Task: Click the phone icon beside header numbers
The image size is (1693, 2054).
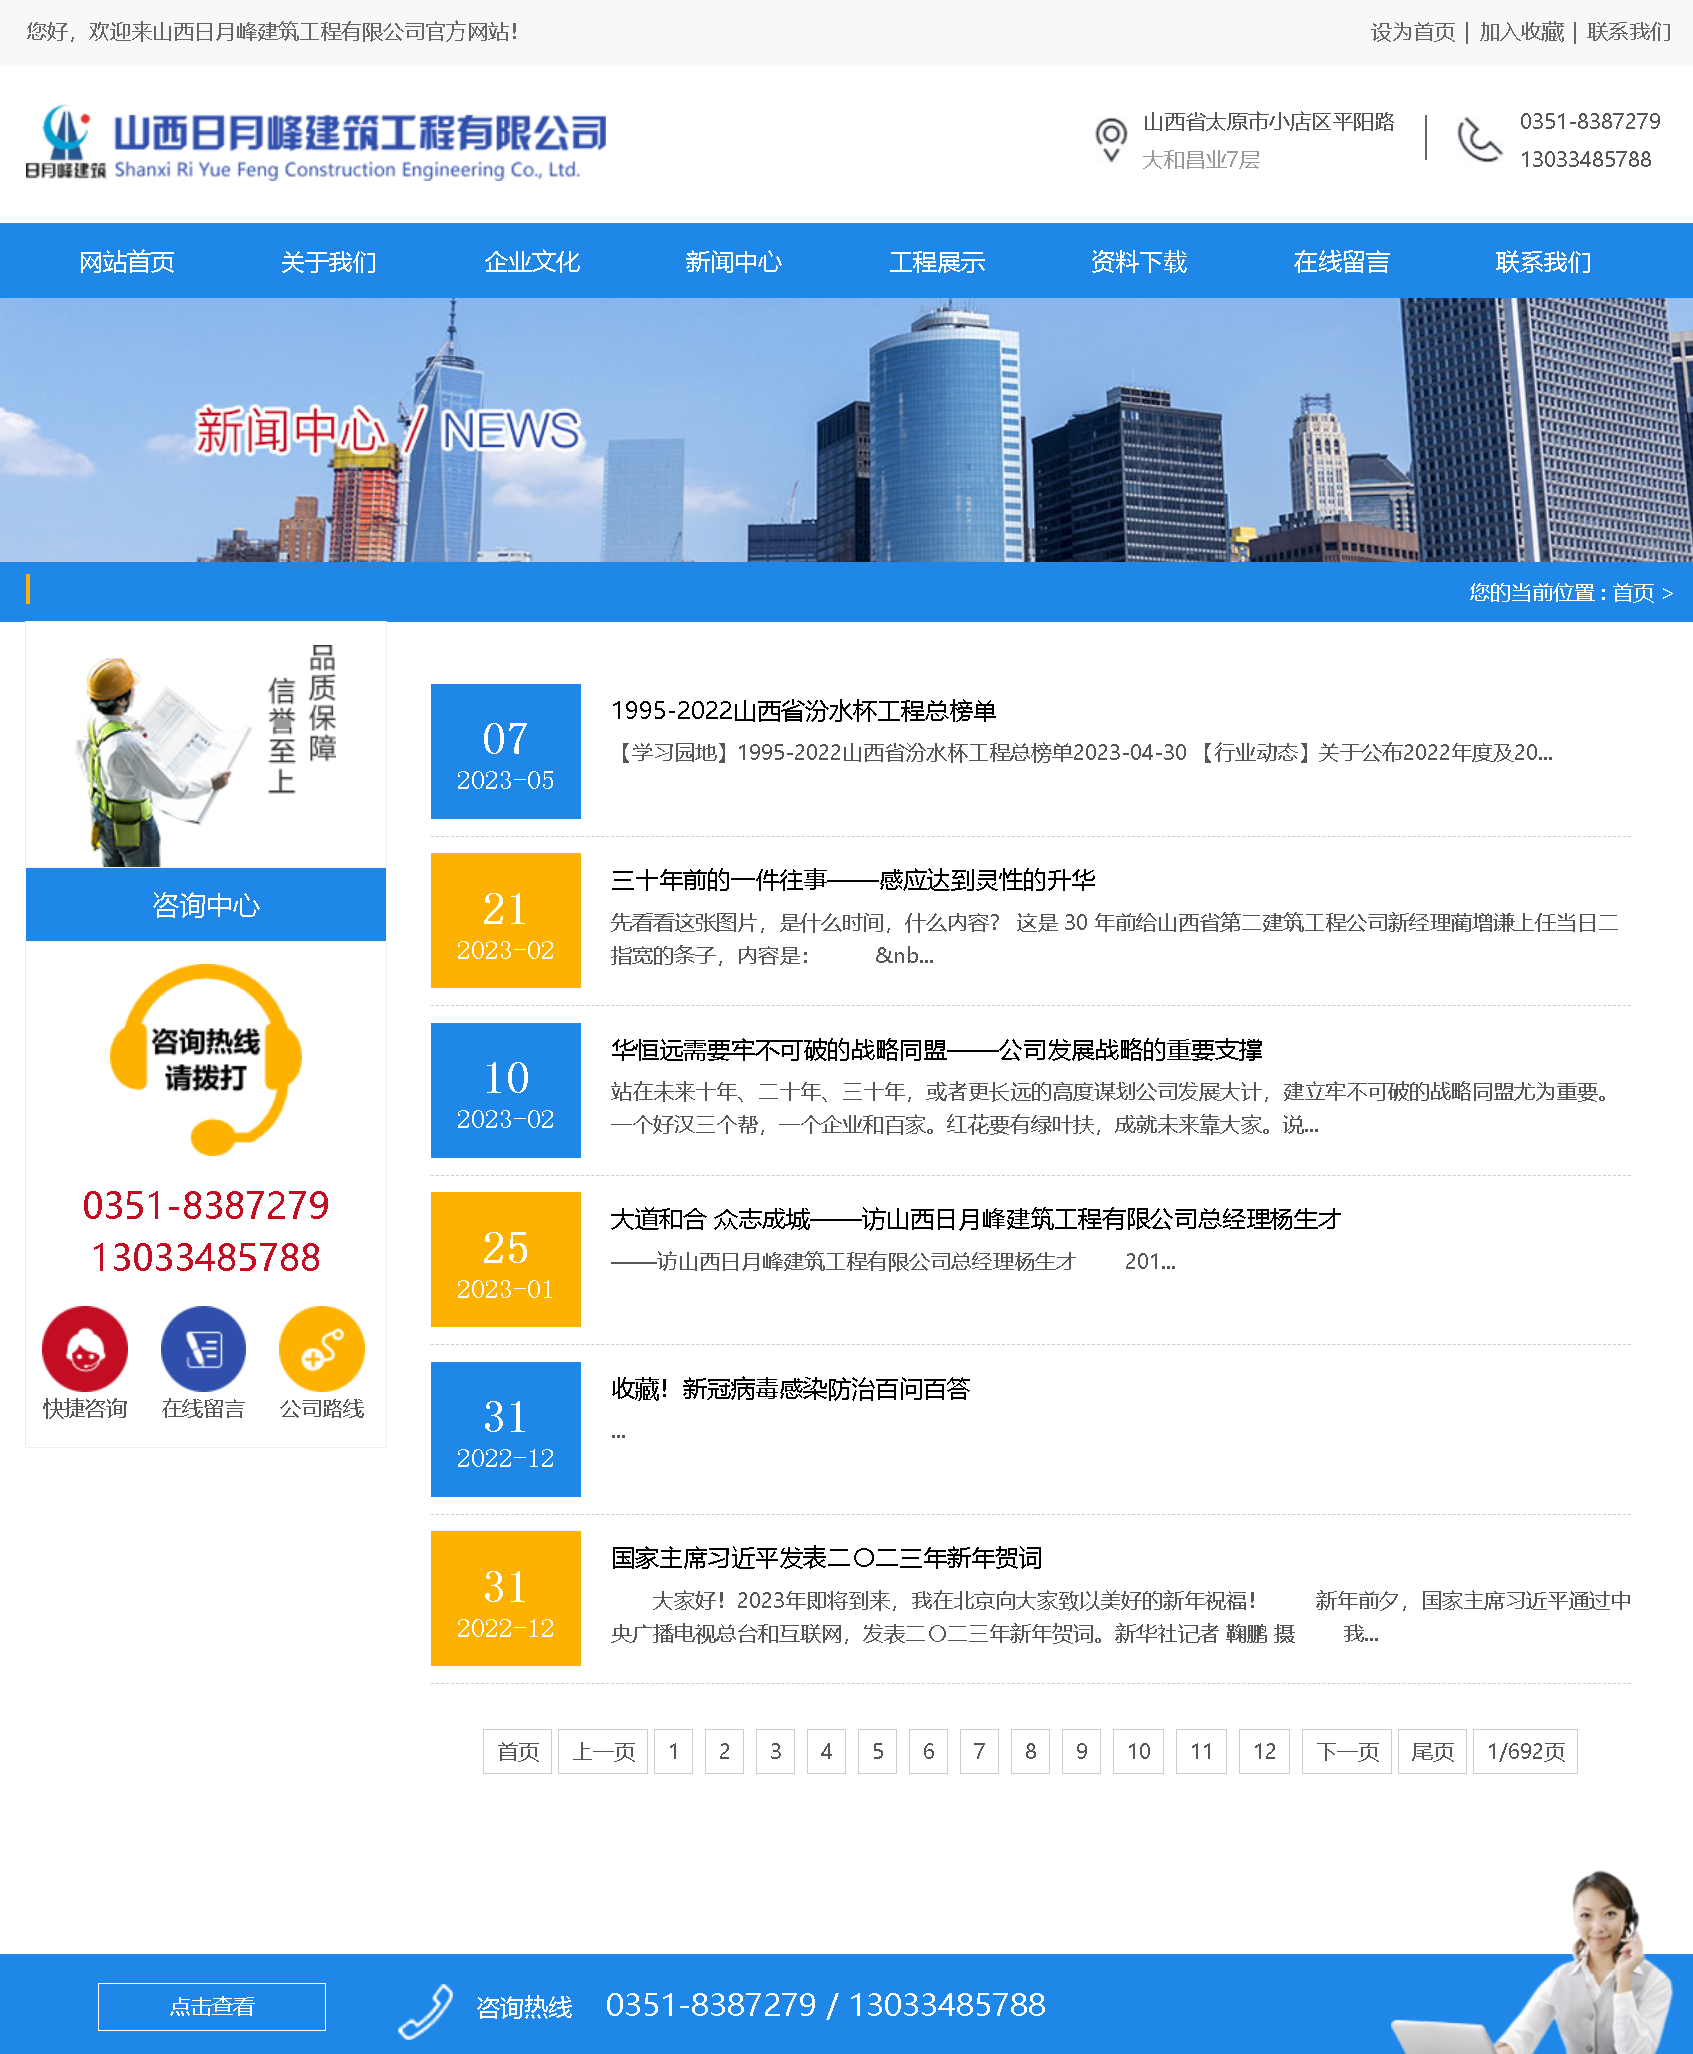Action: [x=1478, y=139]
